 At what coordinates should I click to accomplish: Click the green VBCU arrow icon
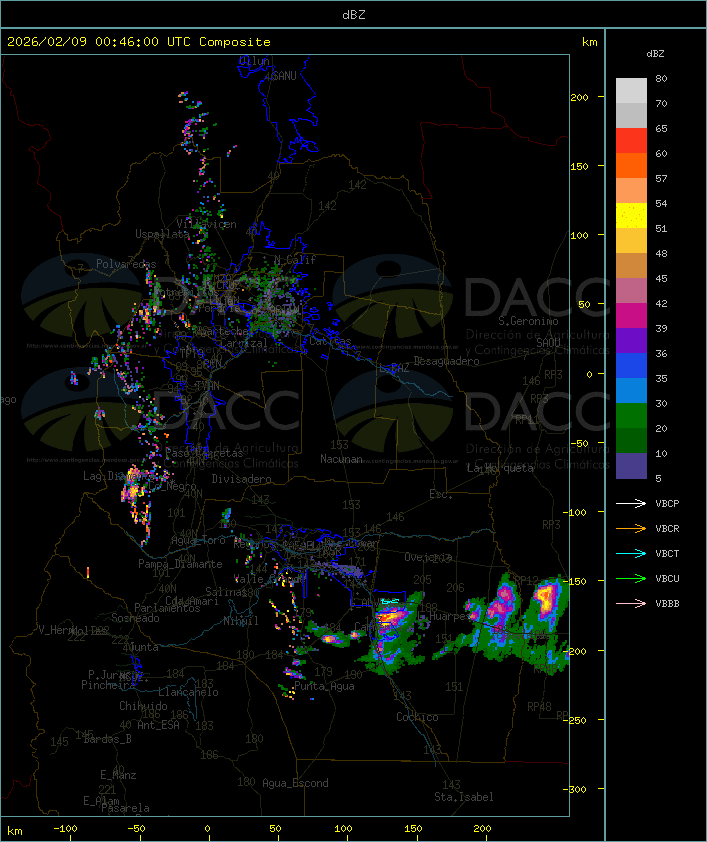631,578
